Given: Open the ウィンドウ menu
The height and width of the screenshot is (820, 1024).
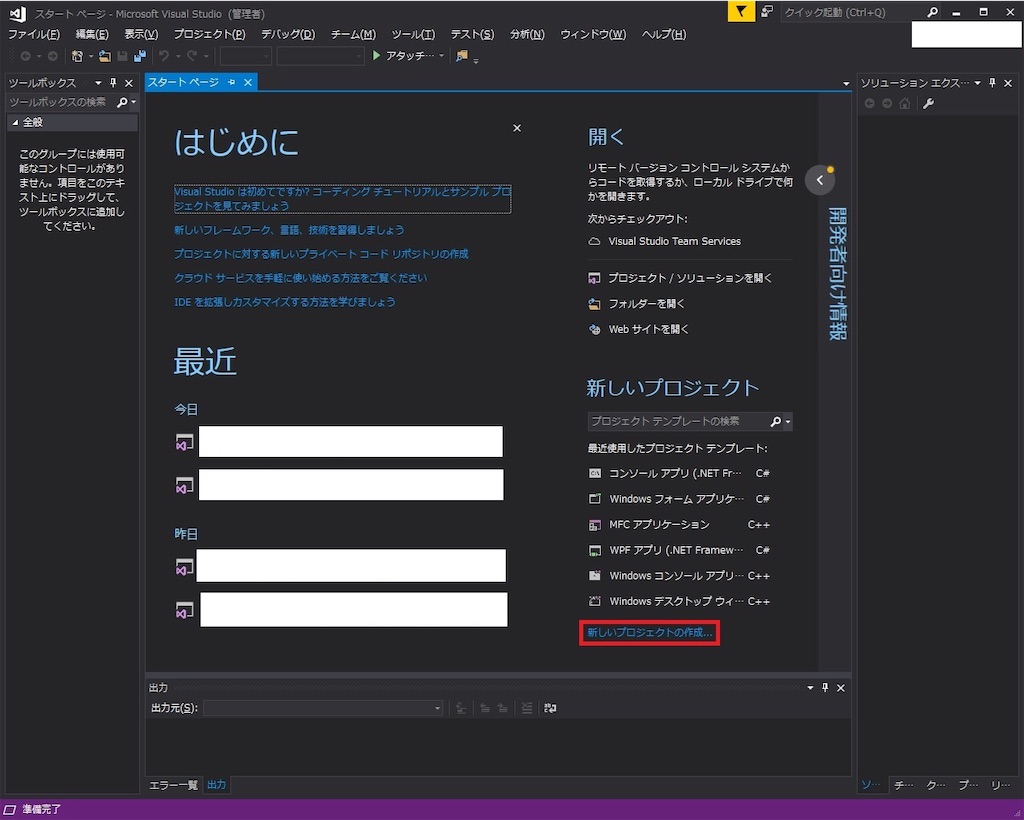Looking at the screenshot, I should [593, 35].
